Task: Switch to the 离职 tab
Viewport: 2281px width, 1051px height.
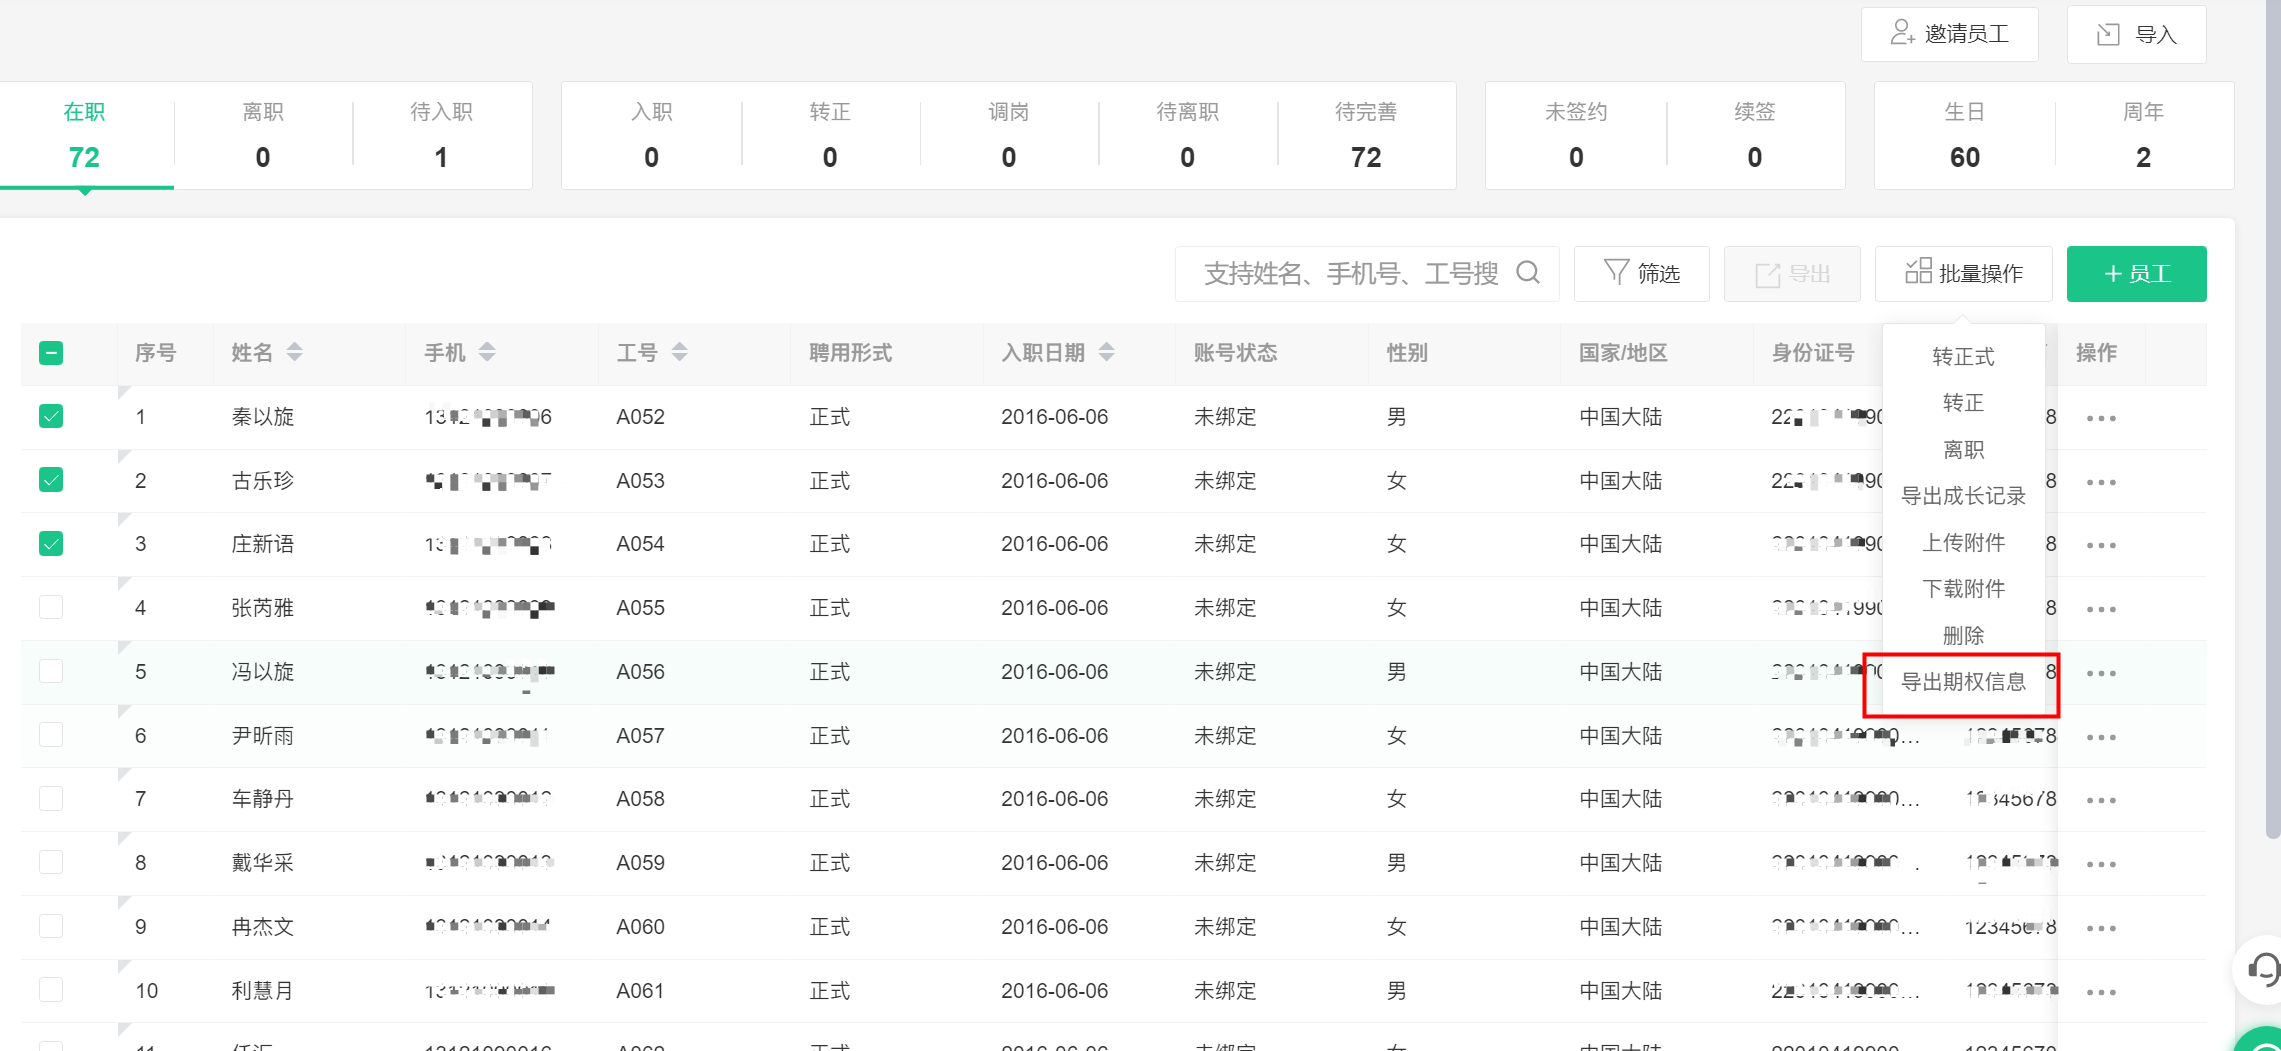Action: pyautogui.click(x=262, y=135)
